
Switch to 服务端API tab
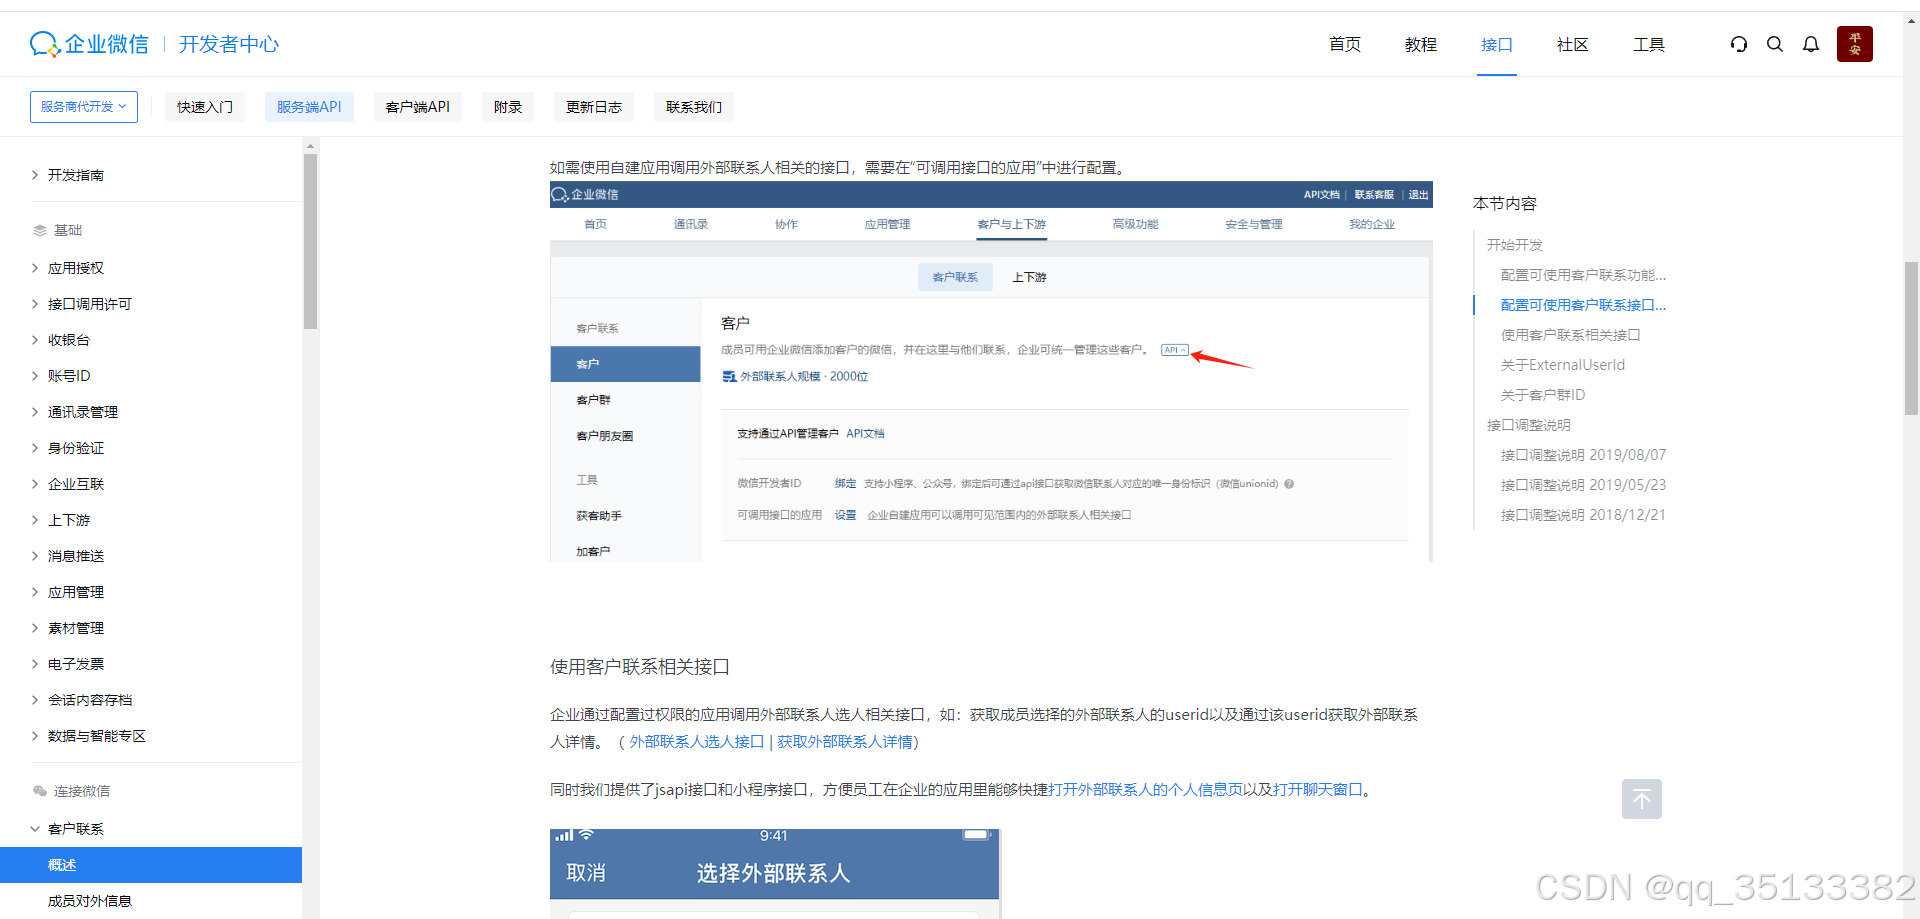[x=309, y=107]
